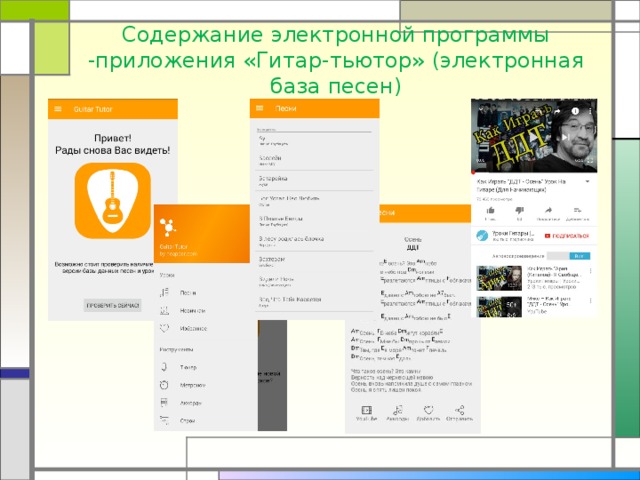
Task: Dislike the video with thumbs down
Action: 519,211
